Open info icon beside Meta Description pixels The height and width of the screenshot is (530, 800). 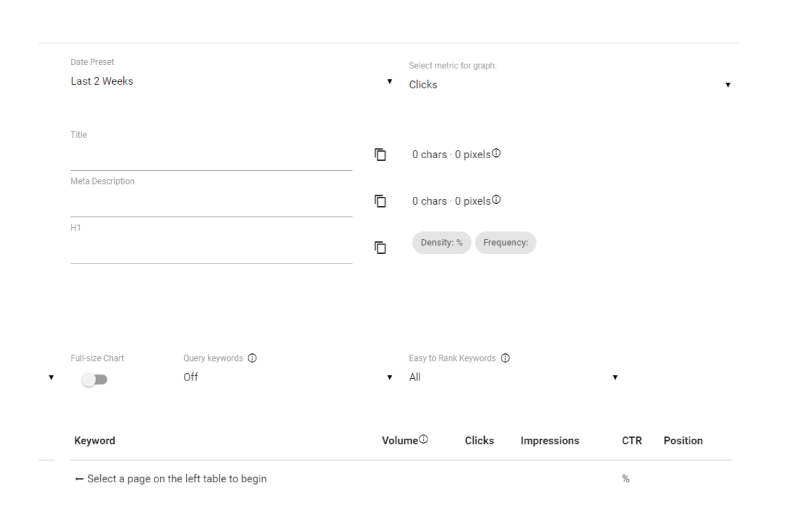pos(496,199)
